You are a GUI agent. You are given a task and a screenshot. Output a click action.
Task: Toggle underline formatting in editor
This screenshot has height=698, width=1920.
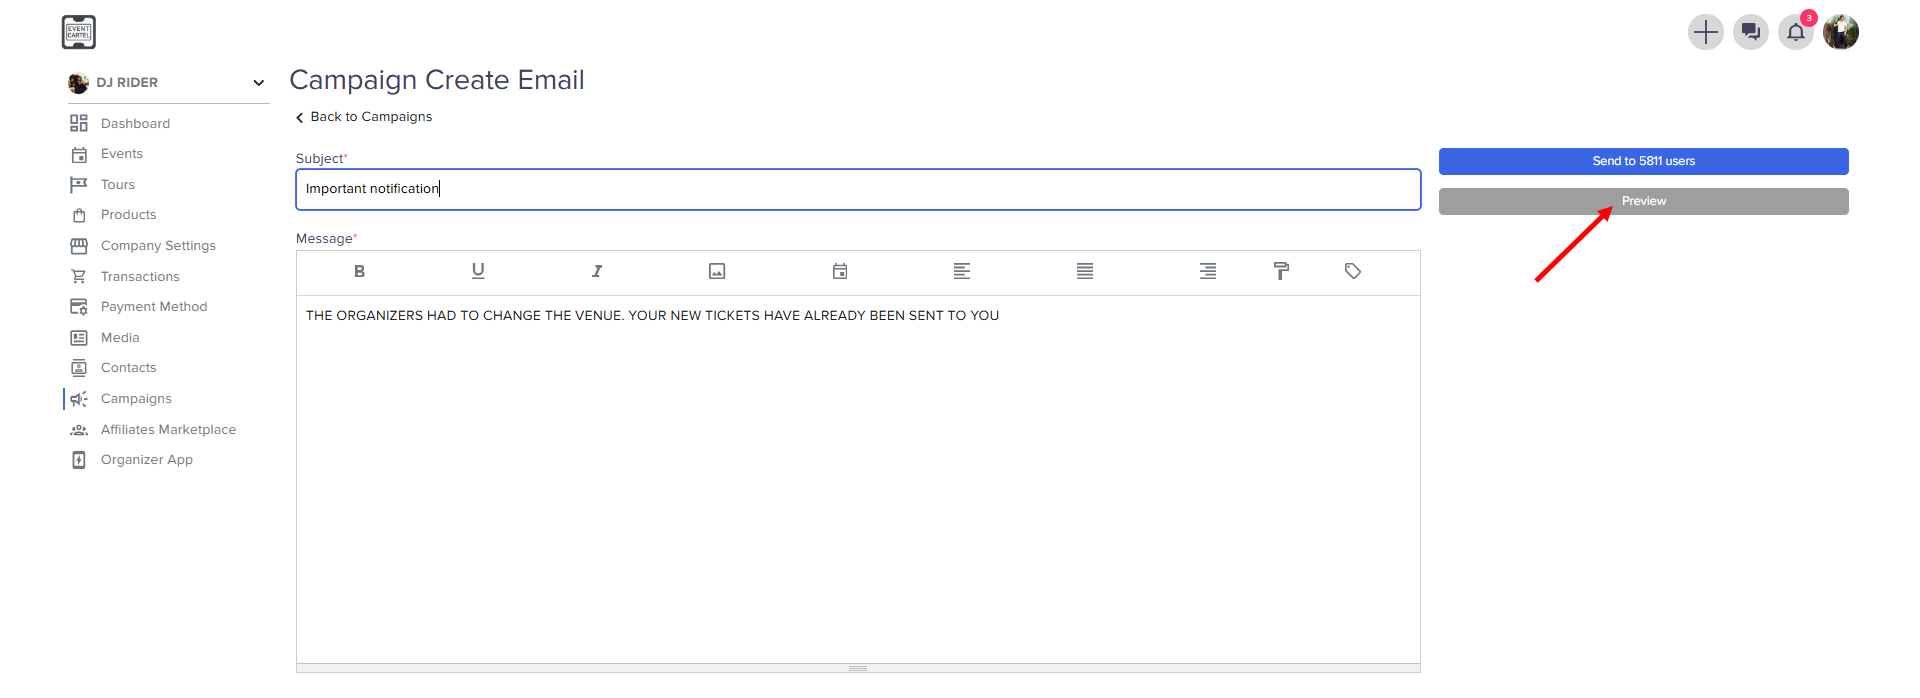click(478, 271)
